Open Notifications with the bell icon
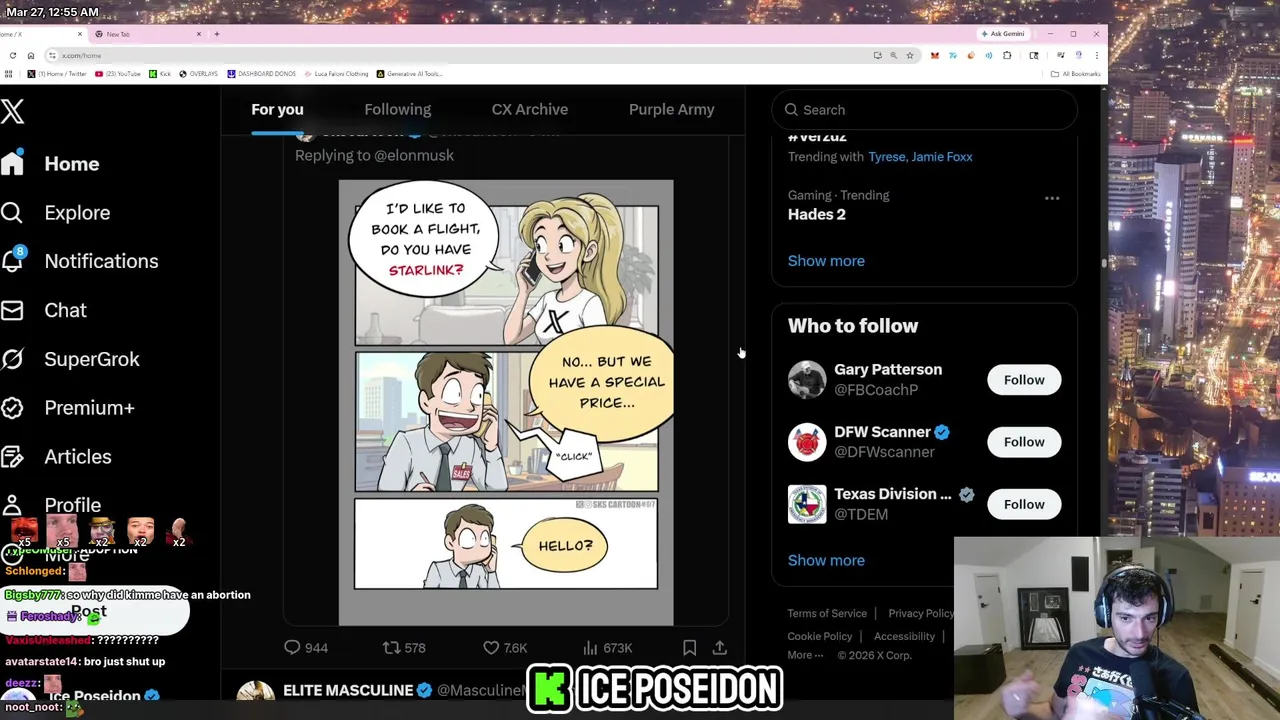 [79, 261]
